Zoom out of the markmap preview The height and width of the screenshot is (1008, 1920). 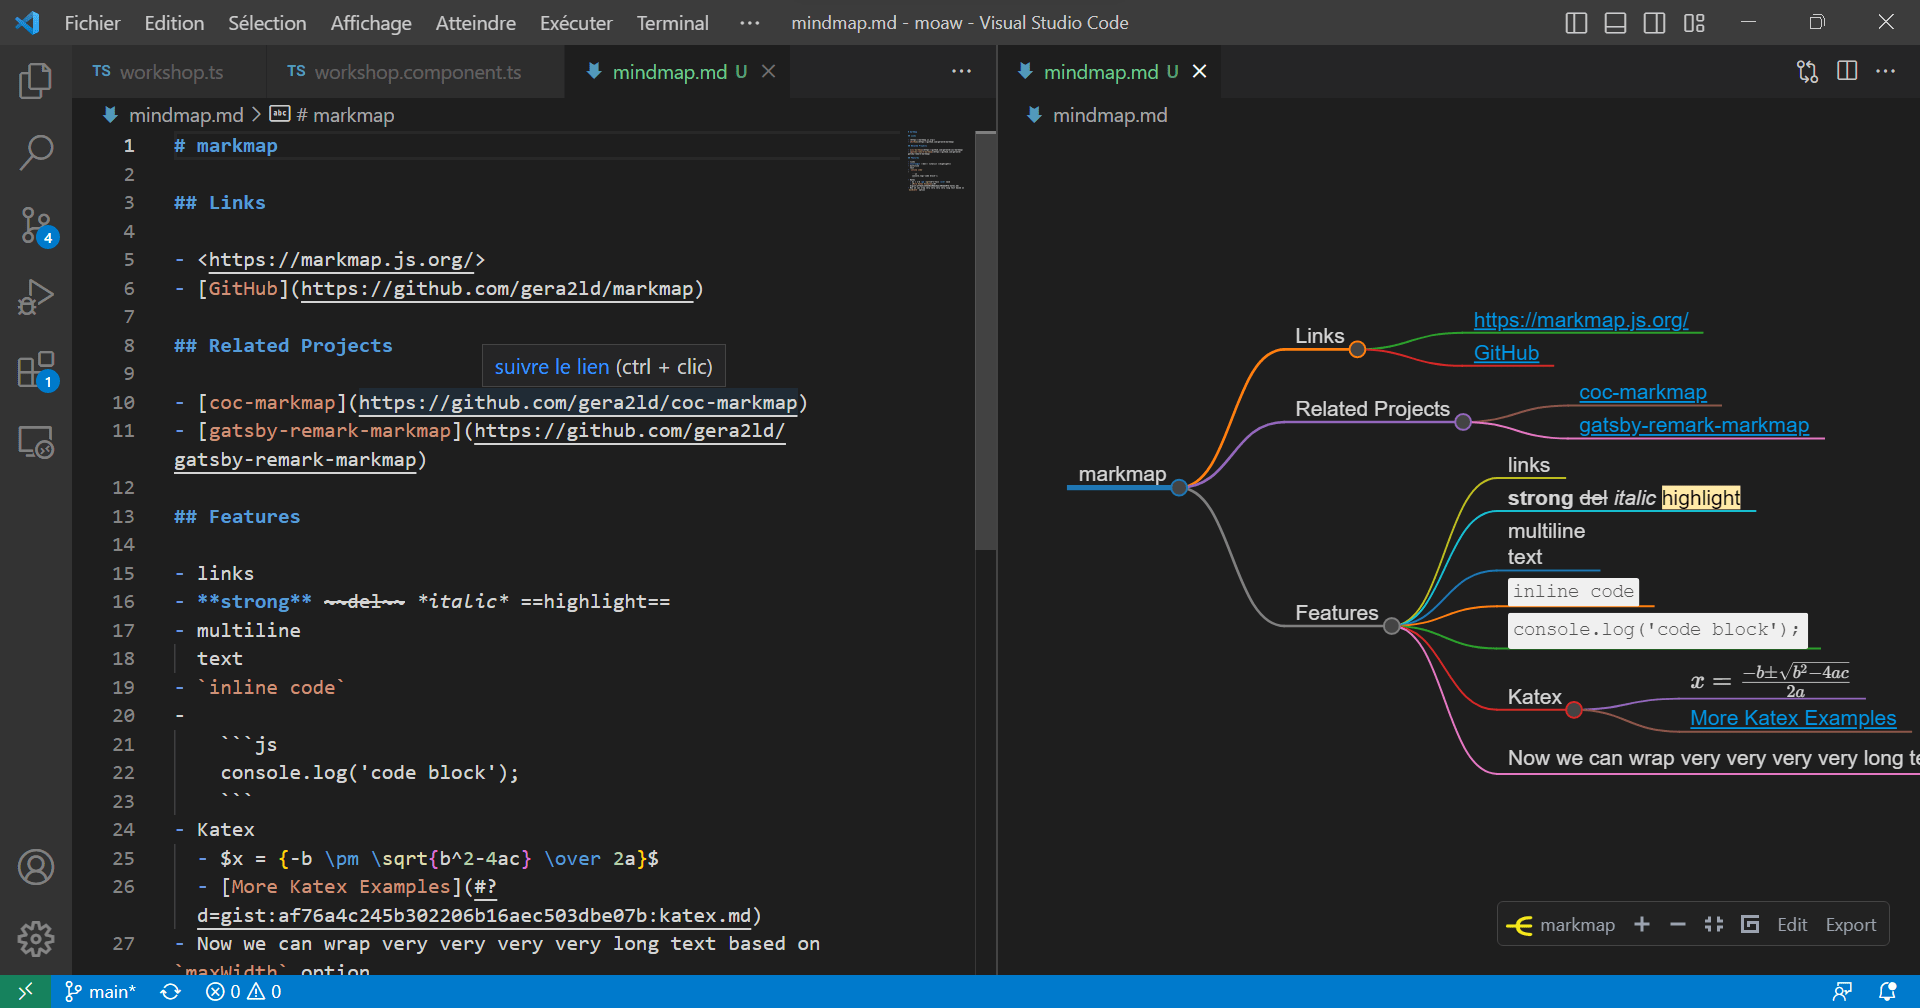[x=1678, y=925]
